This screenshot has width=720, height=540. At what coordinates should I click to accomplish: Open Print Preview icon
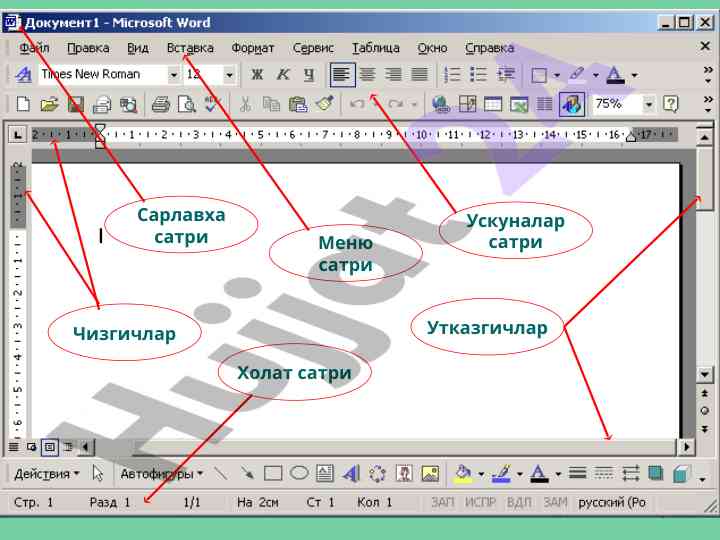[x=187, y=104]
